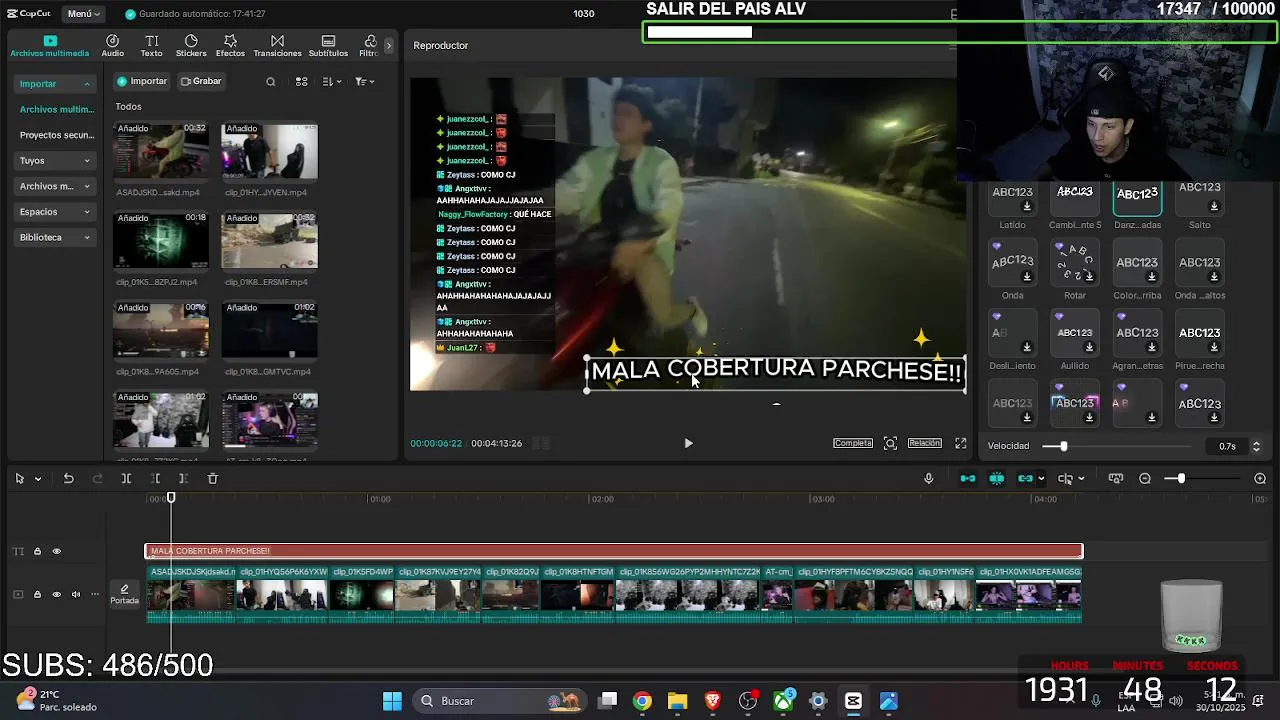
Task: Select the clip_01HY...JYVEN.mp4 thumbnail
Action: [269, 152]
